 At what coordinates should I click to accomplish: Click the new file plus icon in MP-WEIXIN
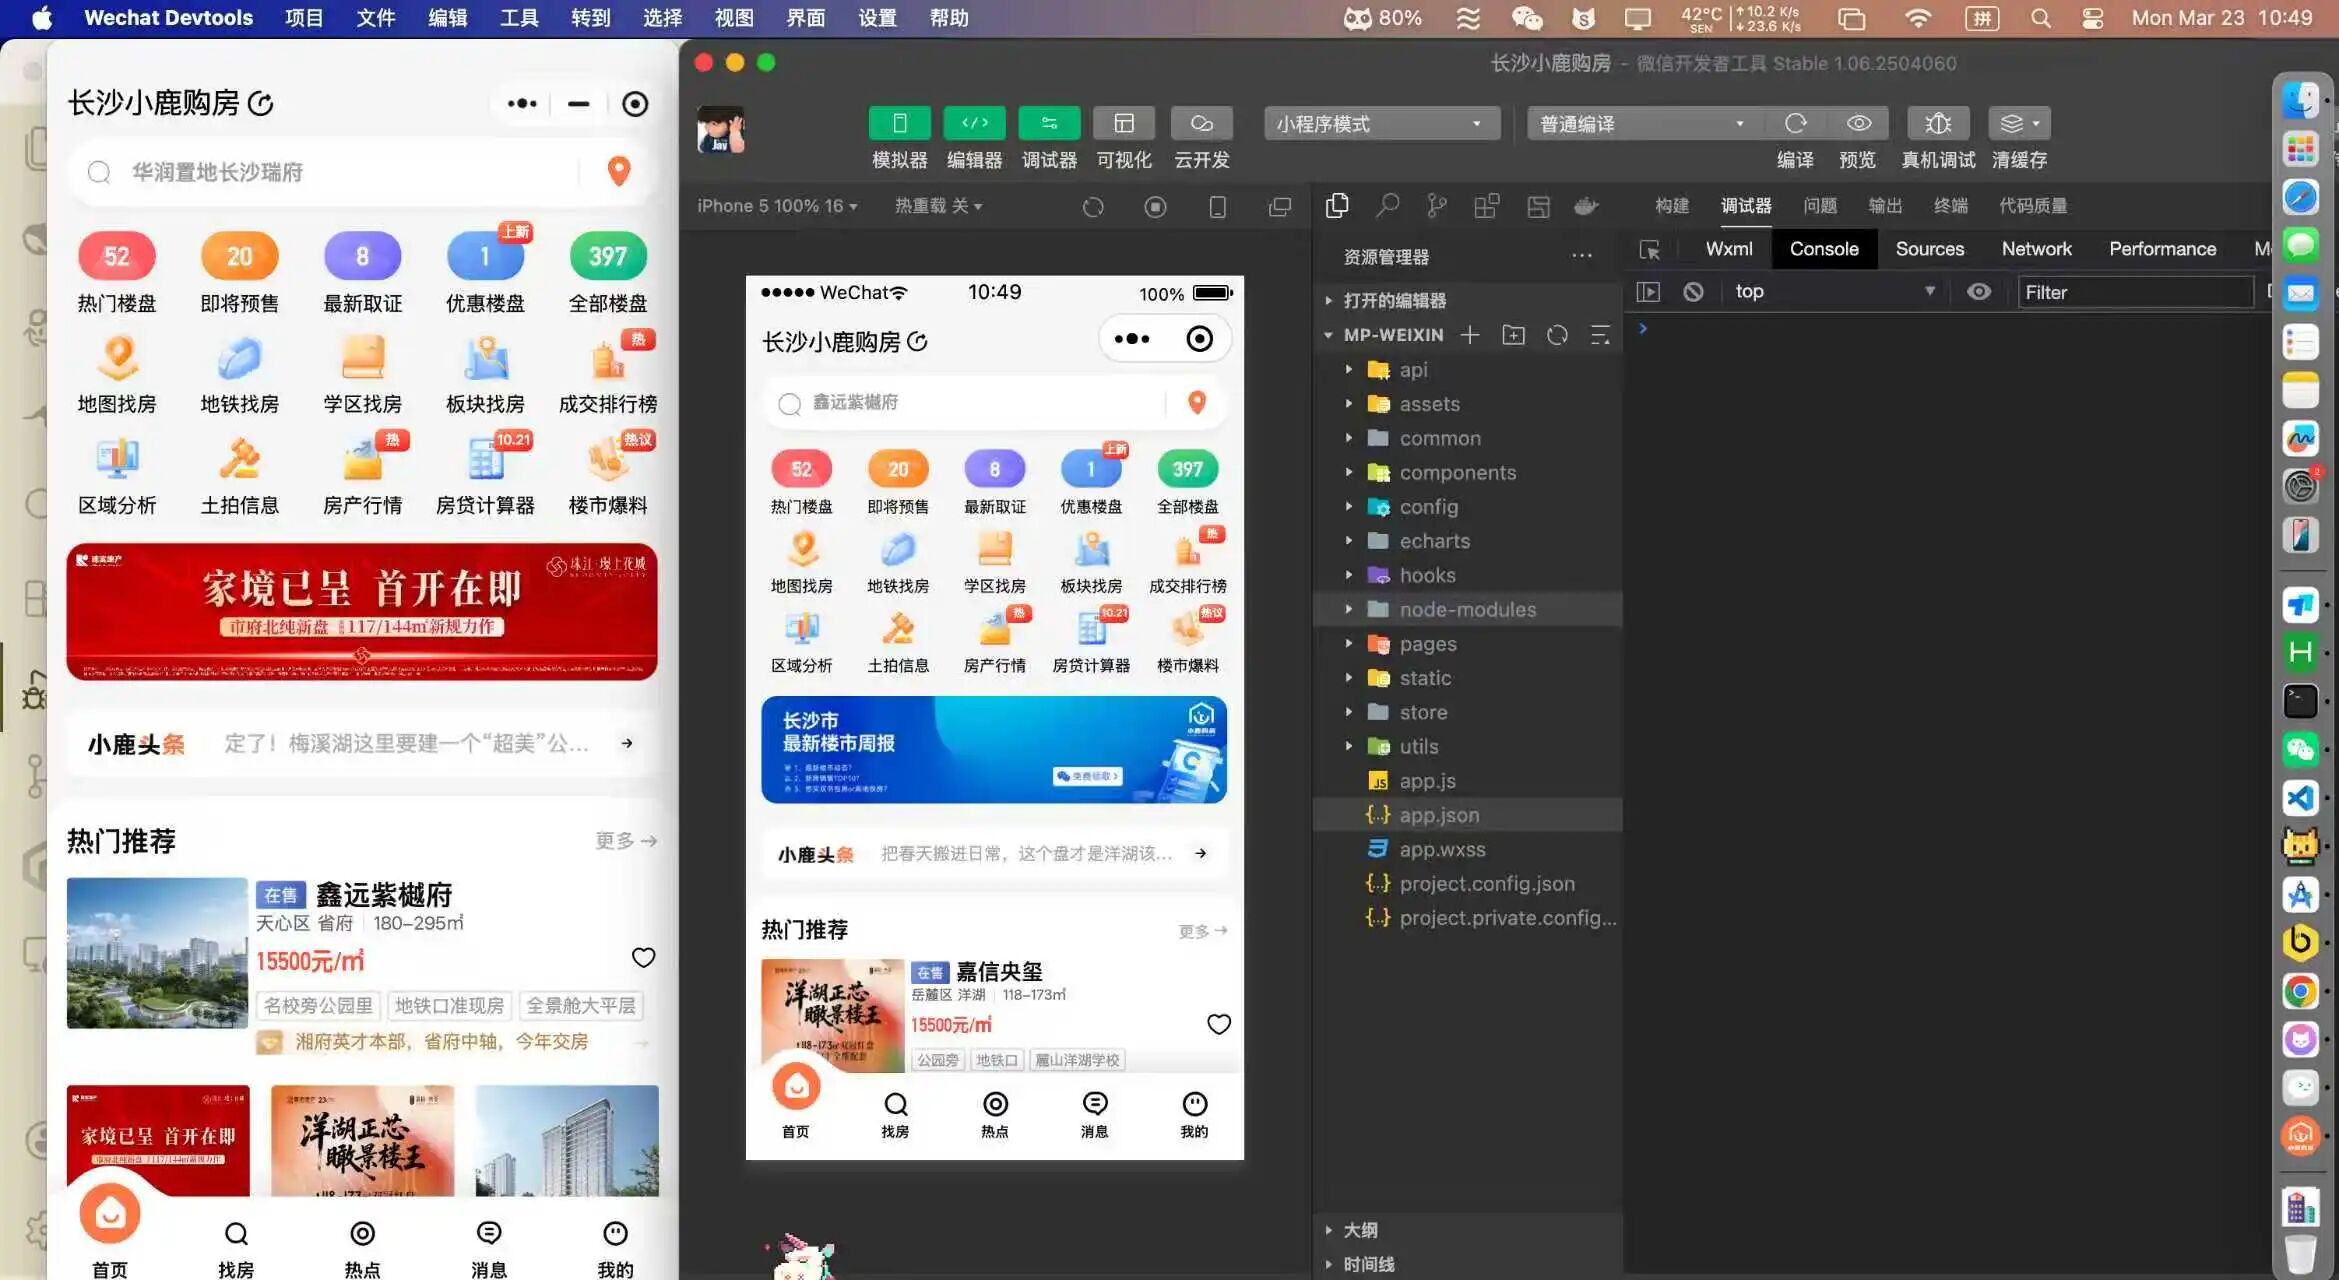point(1469,335)
